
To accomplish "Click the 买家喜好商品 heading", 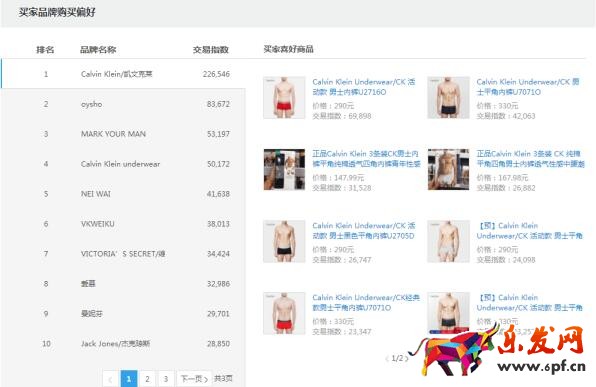I will click(288, 49).
